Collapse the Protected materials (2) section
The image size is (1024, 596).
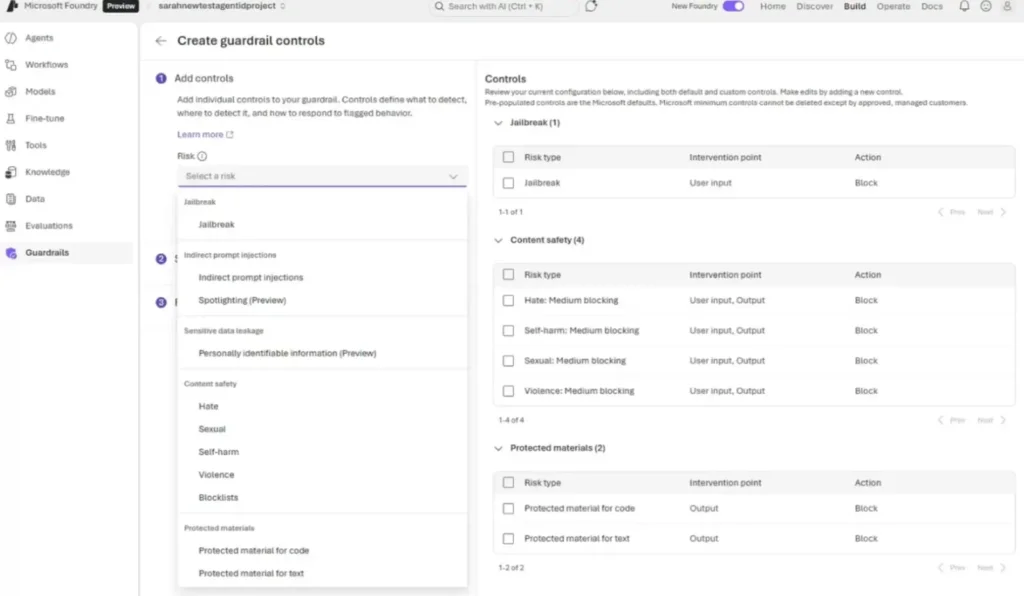click(x=499, y=448)
